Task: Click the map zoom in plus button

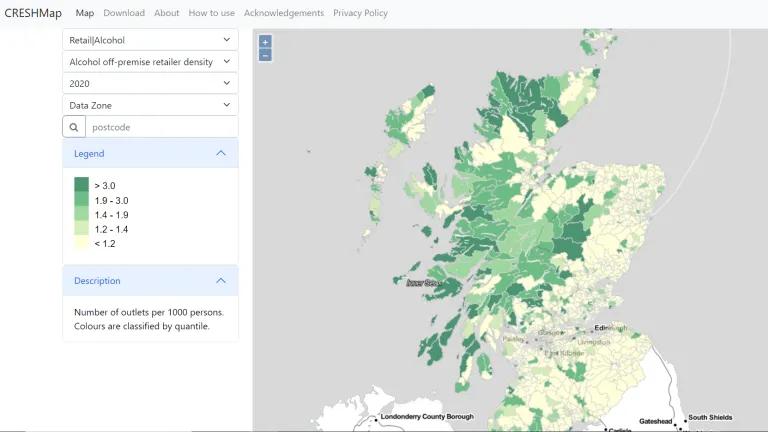Action: pos(265,42)
